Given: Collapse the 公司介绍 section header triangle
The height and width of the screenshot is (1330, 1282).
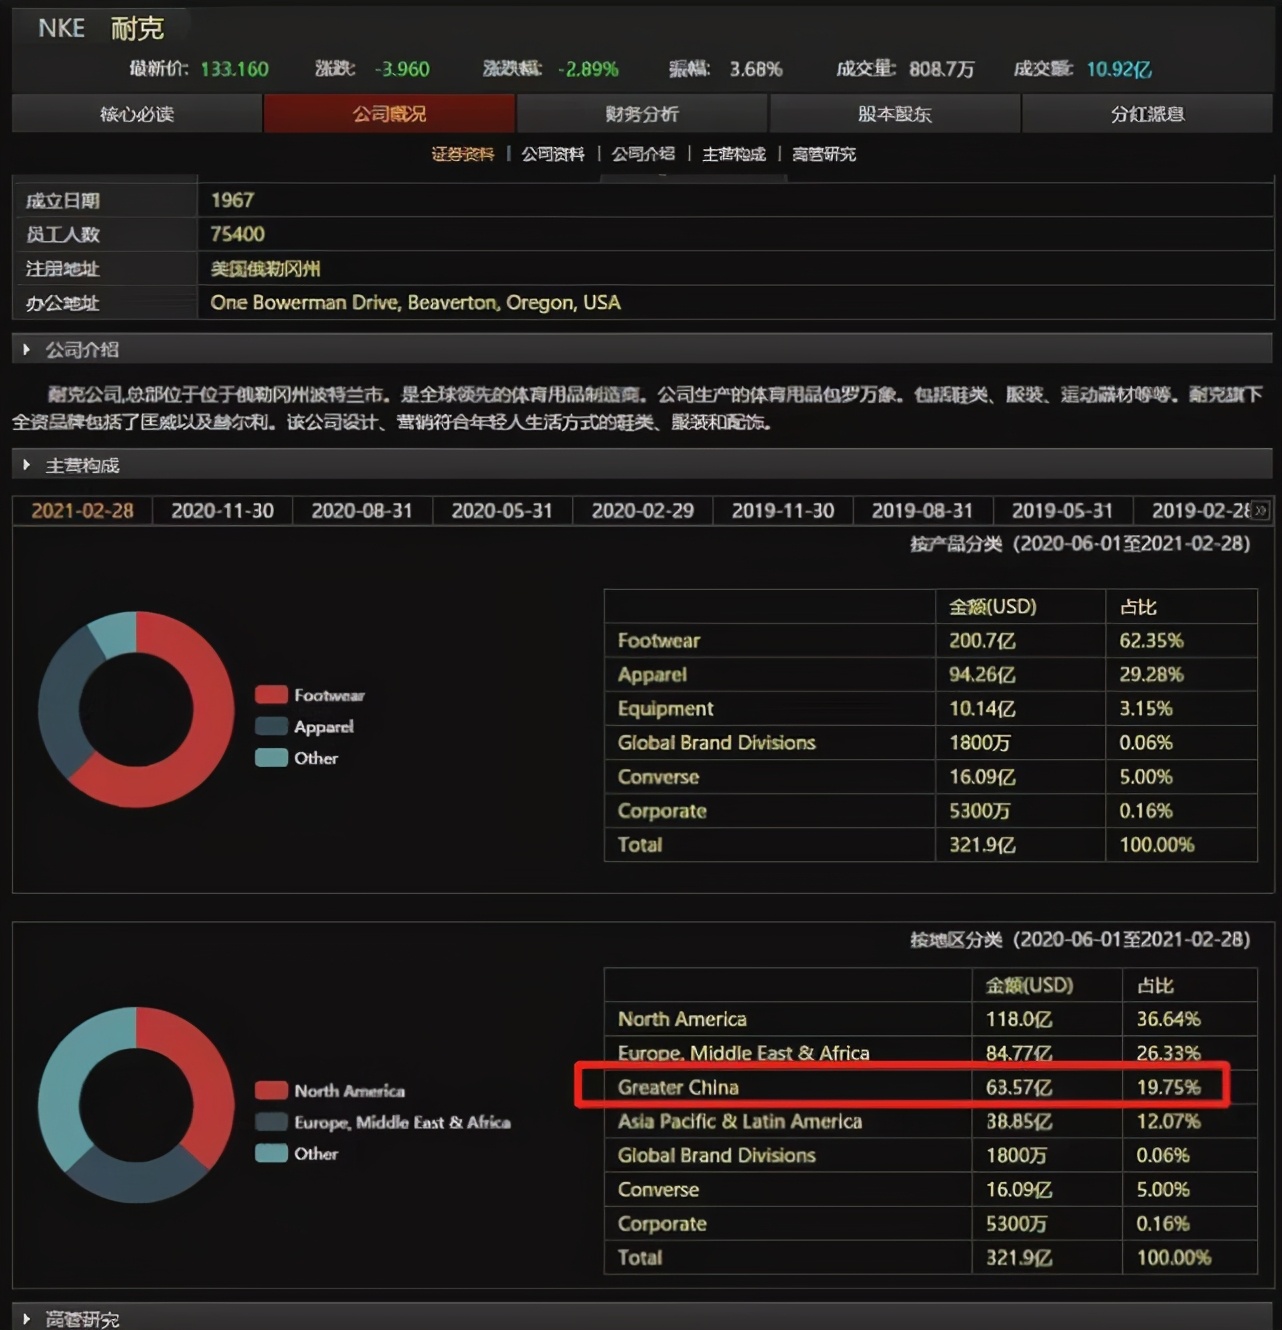Looking at the screenshot, I should click(27, 349).
